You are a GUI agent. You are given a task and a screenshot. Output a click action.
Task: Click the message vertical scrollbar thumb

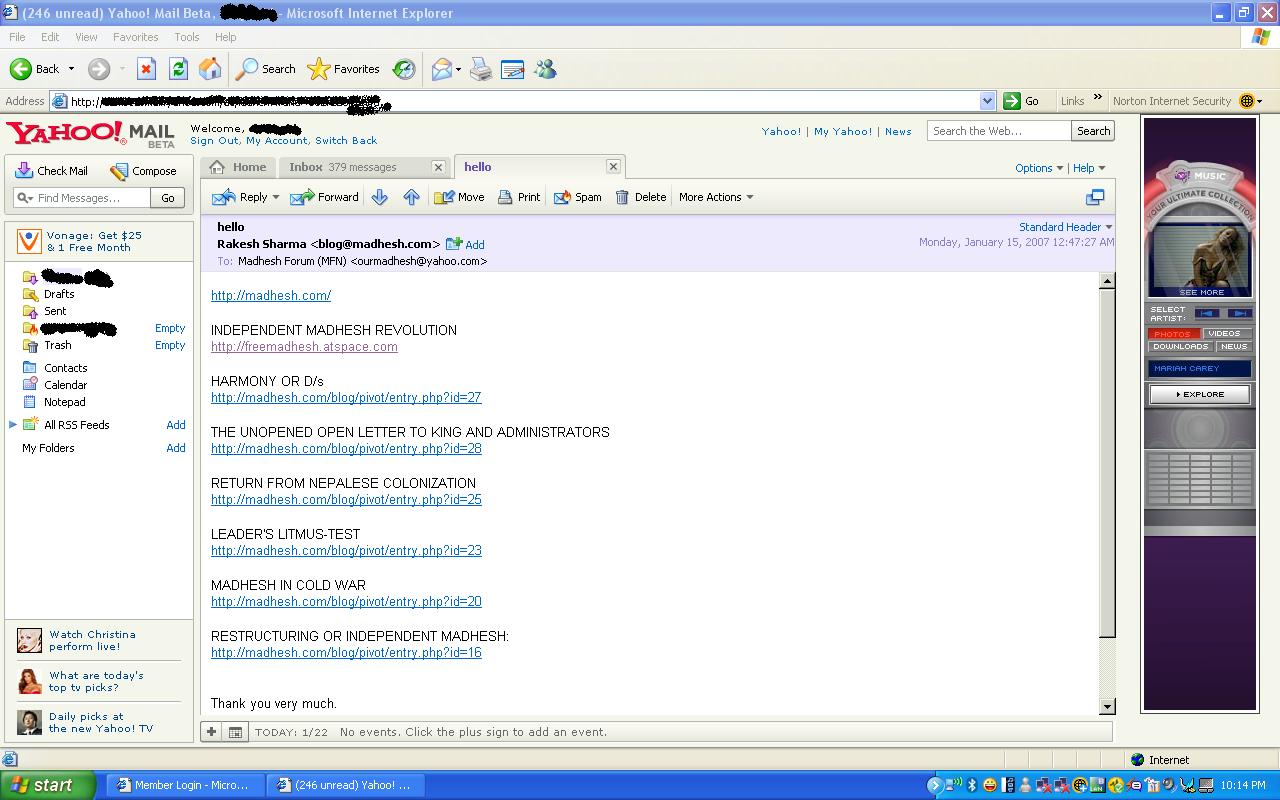[1107, 460]
